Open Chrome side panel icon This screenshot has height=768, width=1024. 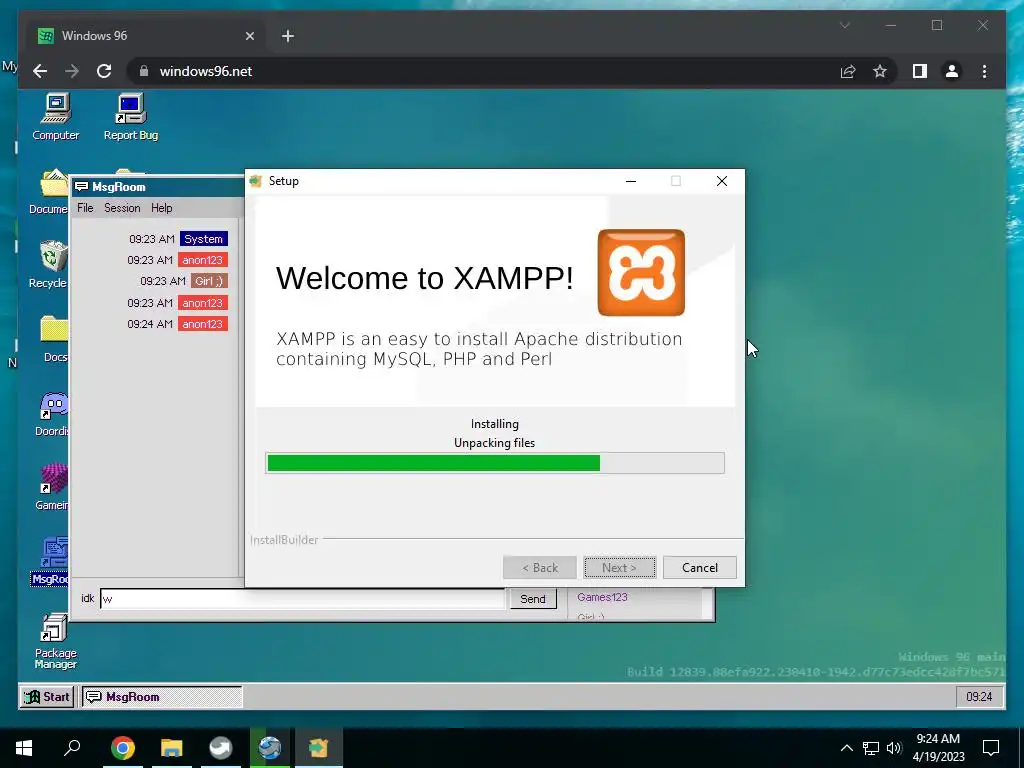(x=920, y=71)
